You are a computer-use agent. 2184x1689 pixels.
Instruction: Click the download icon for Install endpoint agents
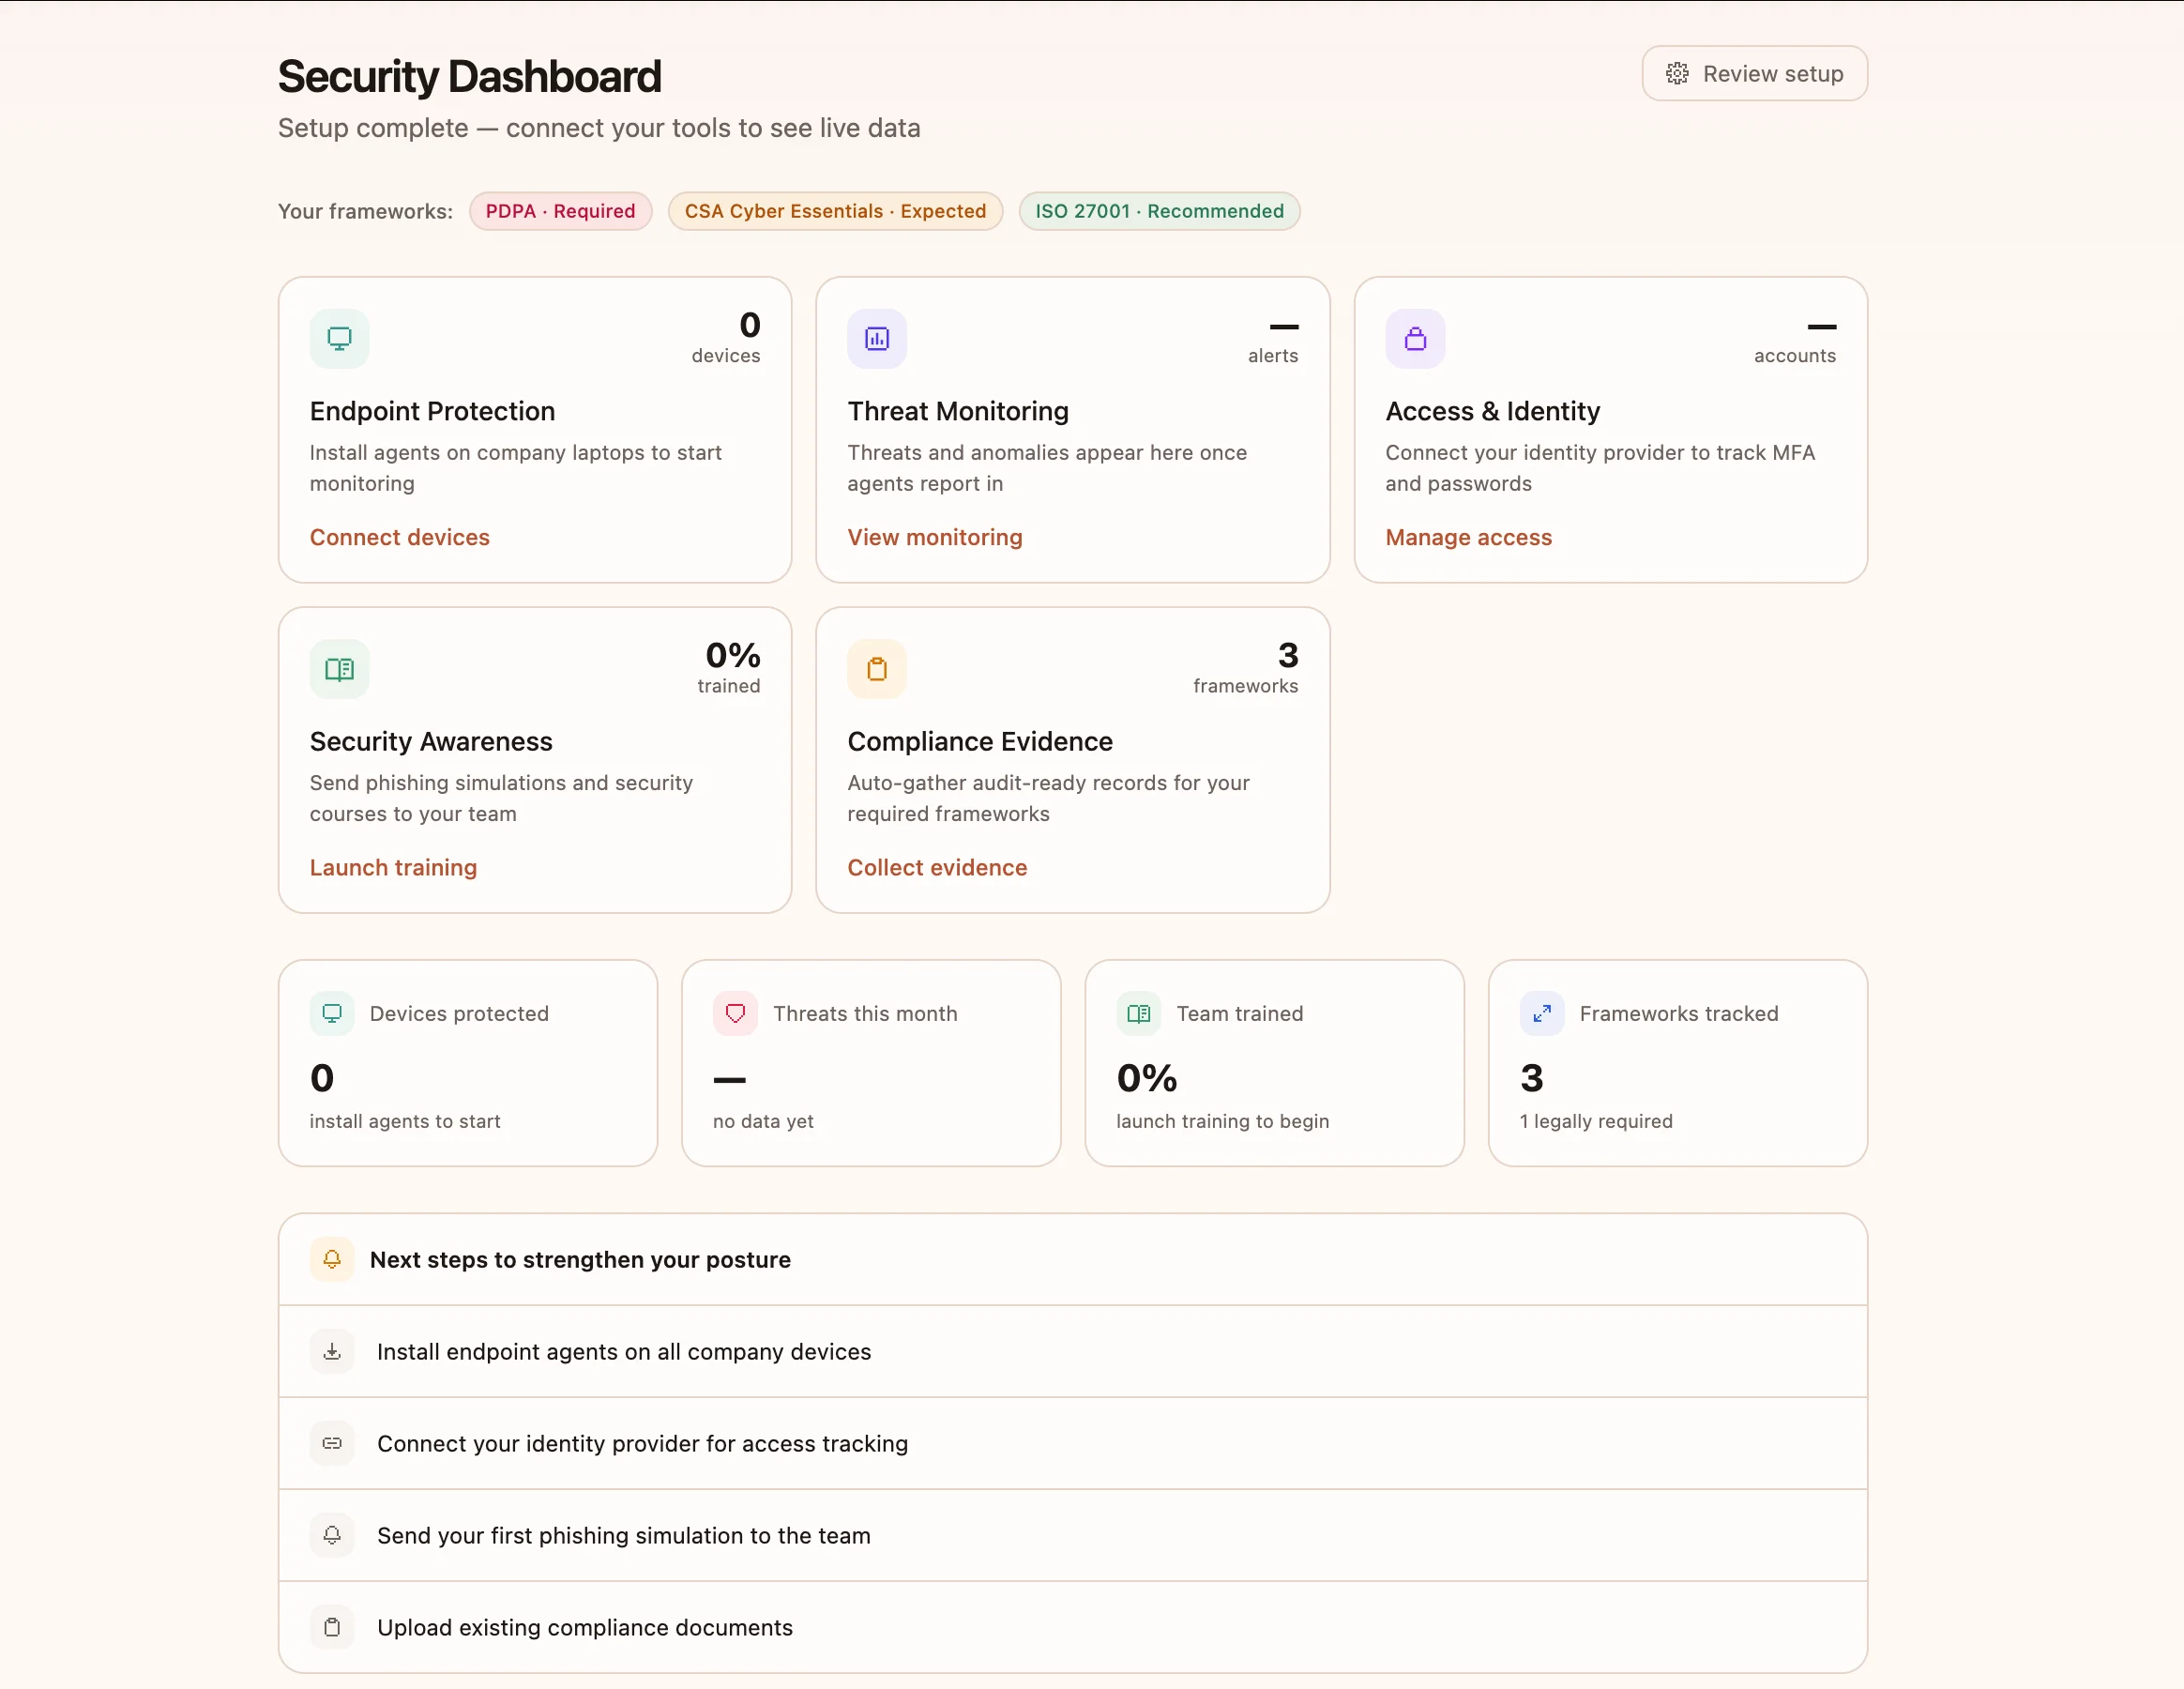(332, 1351)
